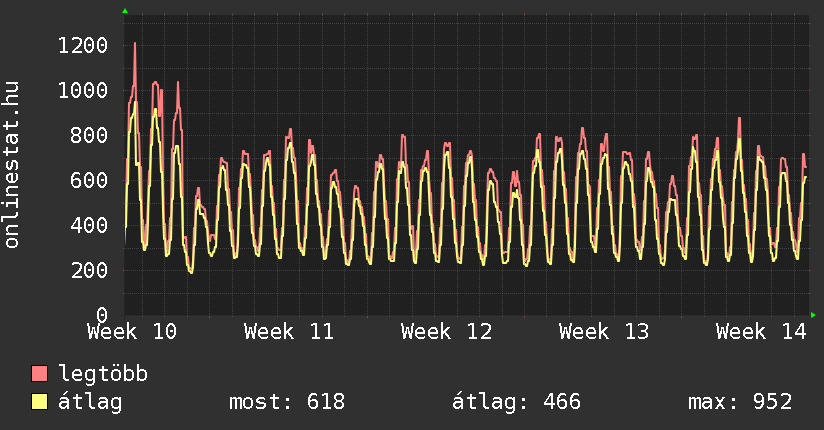Viewport: 824px width, 430px height.
Task: Select the Week 11 axis label
Action: click(x=289, y=332)
